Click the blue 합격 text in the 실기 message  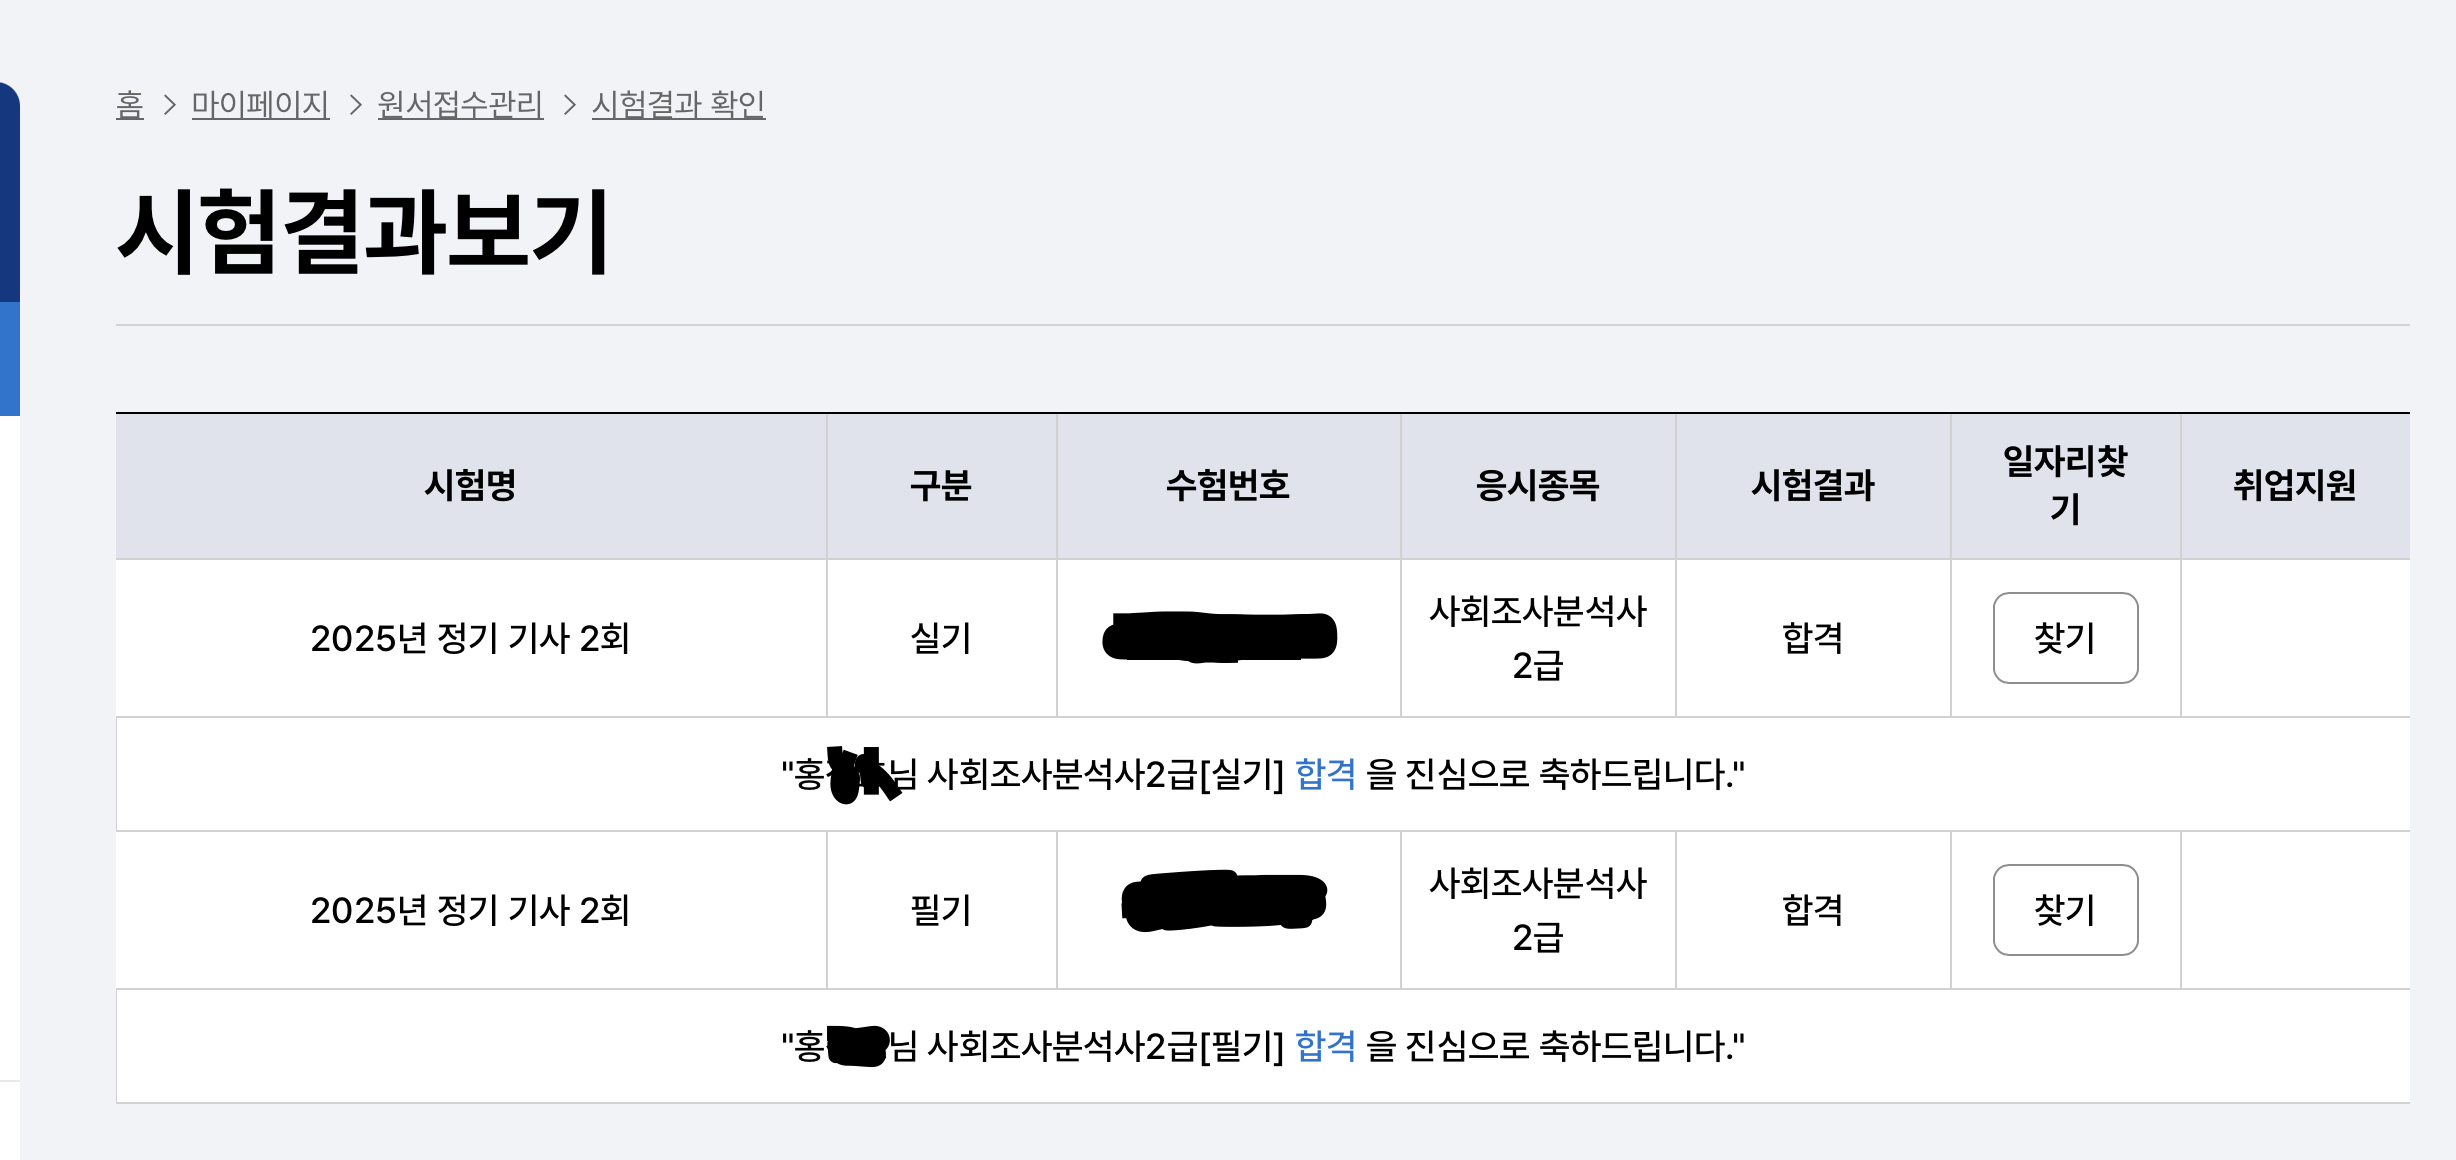click(1325, 774)
